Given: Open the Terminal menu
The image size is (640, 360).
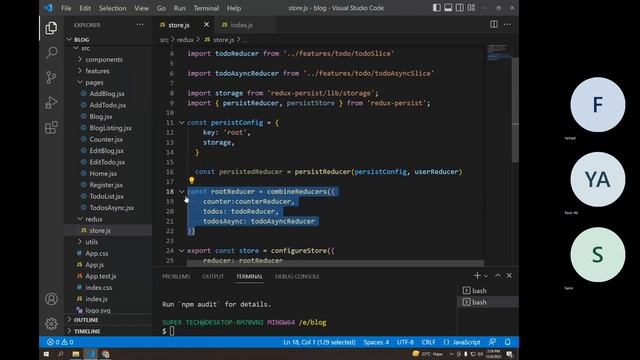Looking at the screenshot, I should [x=206, y=8].
